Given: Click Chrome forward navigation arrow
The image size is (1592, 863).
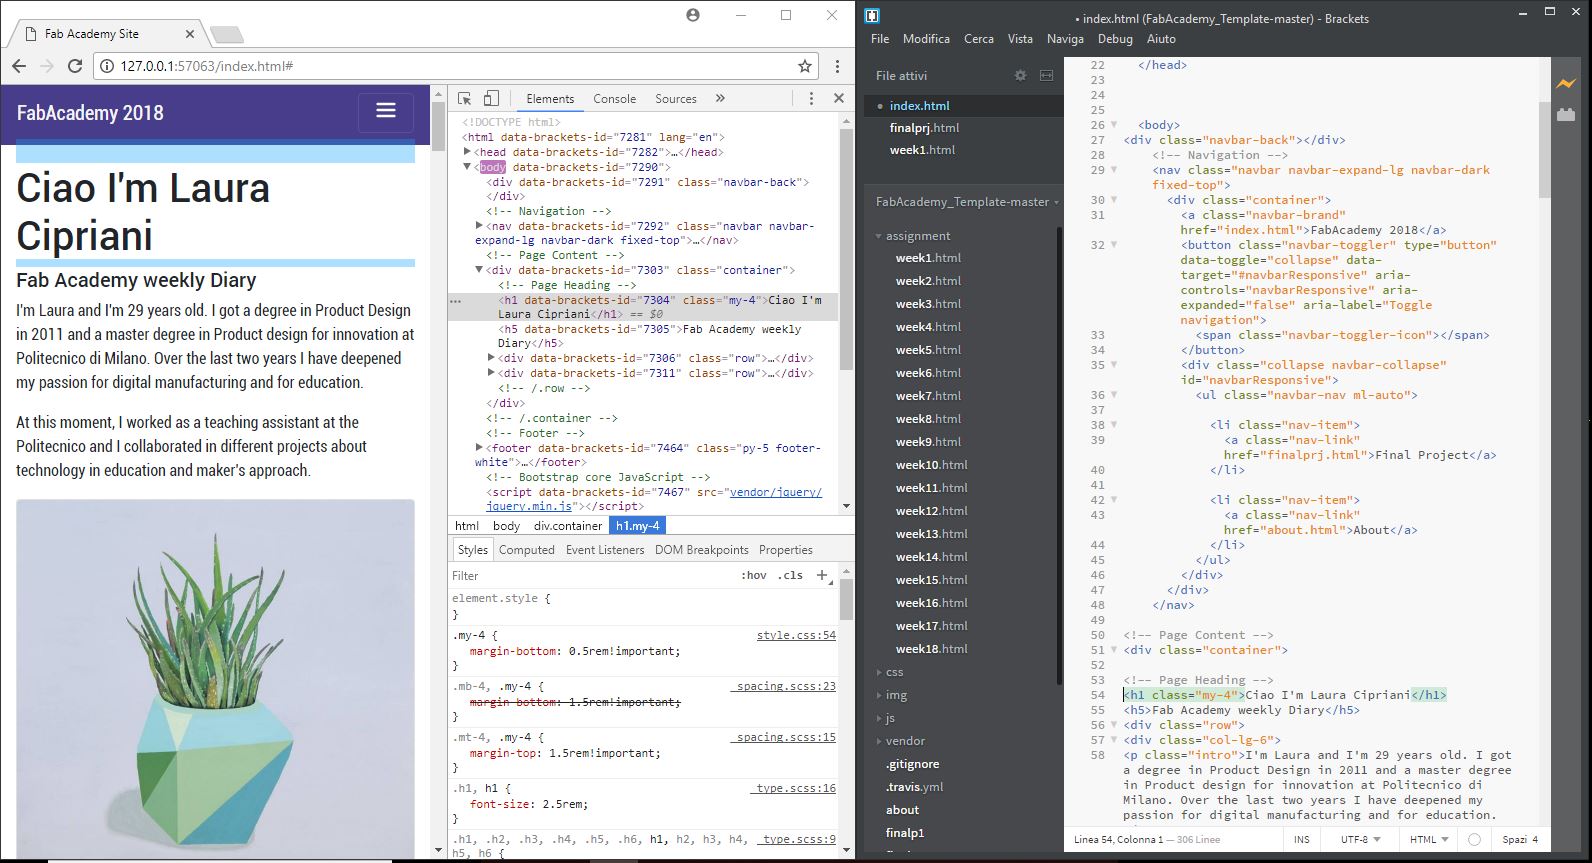Looking at the screenshot, I should (x=46, y=66).
